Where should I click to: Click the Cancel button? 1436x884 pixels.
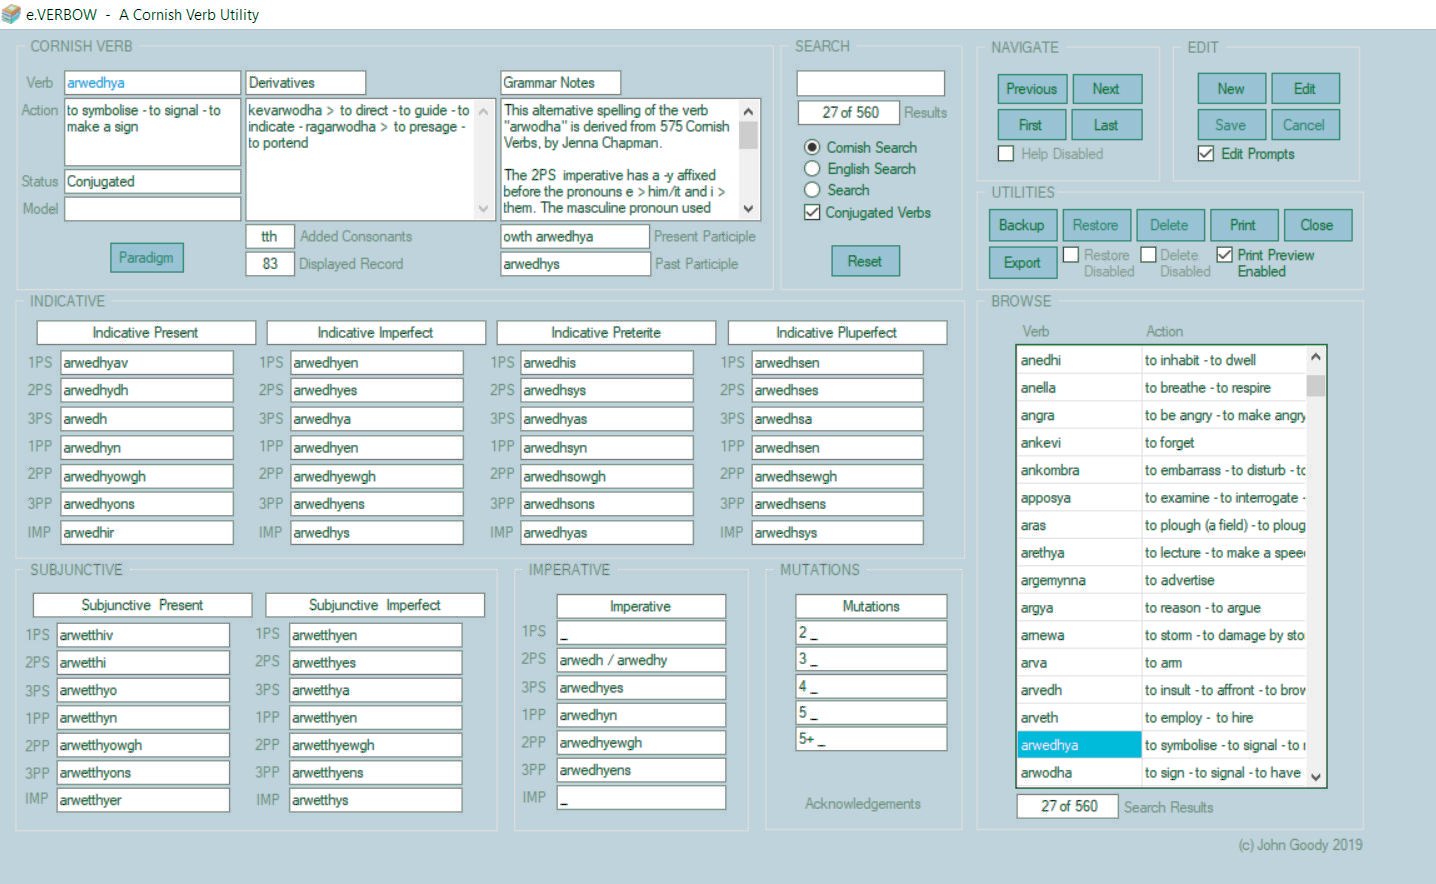[1305, 125]
